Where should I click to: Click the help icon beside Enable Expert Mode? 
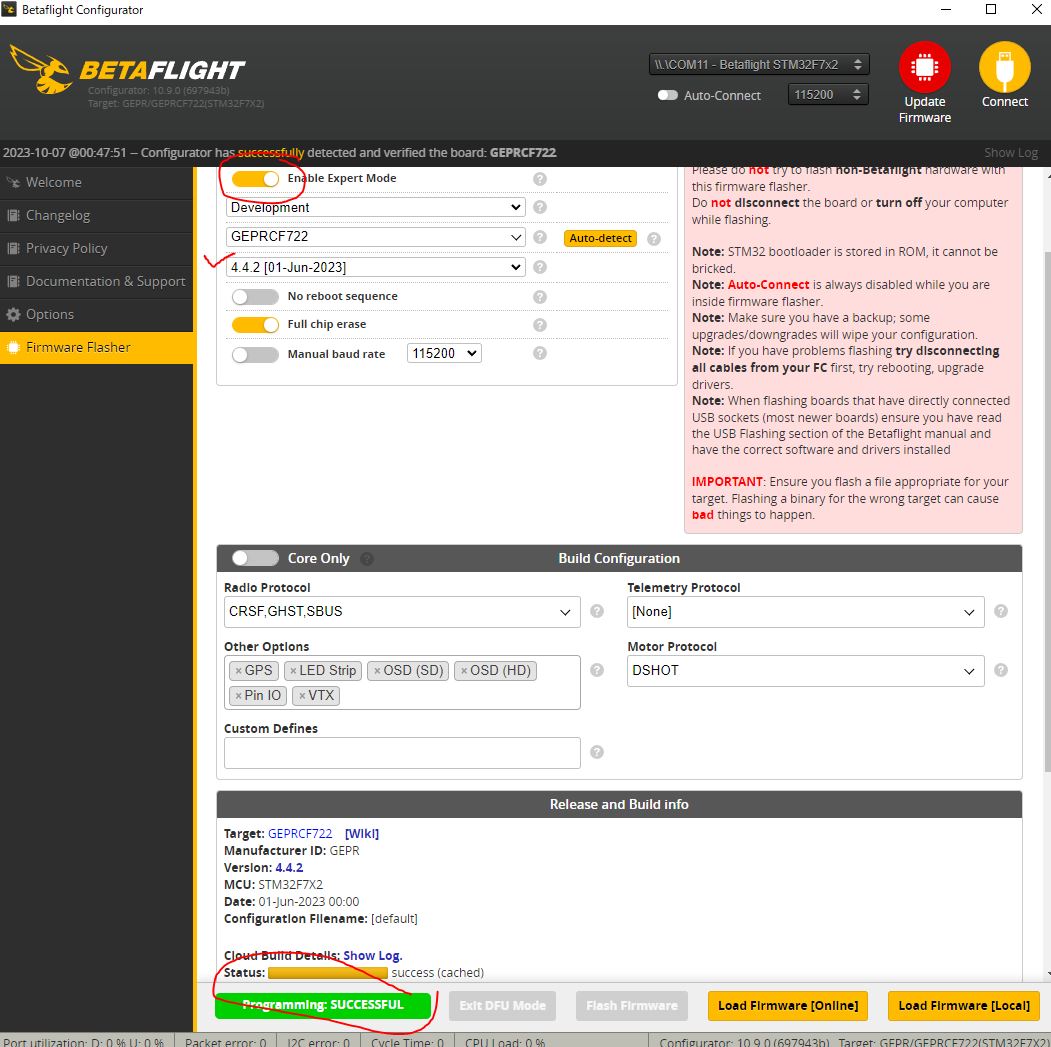pyautogui.click(x=539, y=179)
